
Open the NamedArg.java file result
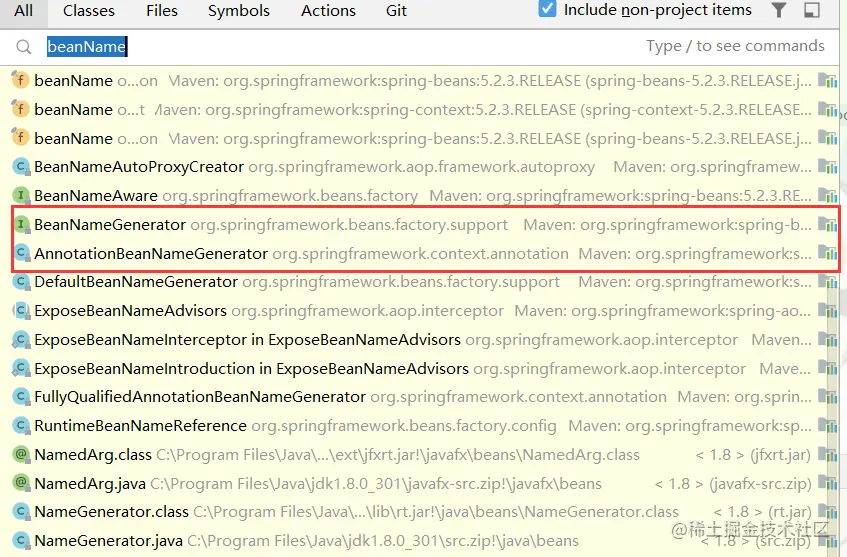tap(419, 484)
